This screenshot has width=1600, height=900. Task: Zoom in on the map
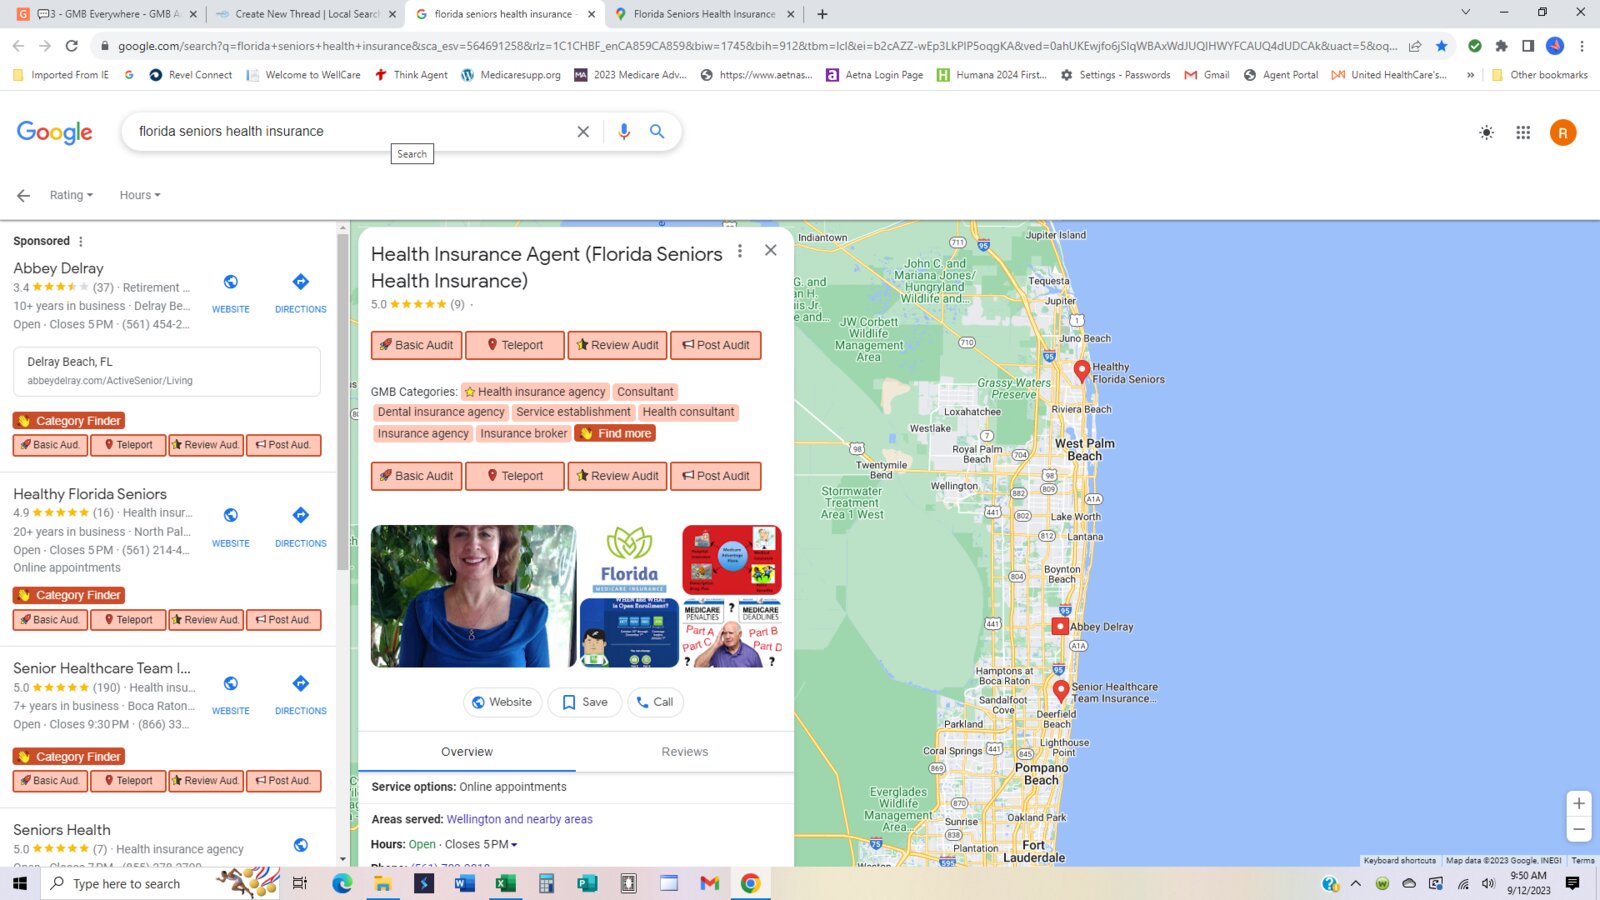tap(1579, 803)
